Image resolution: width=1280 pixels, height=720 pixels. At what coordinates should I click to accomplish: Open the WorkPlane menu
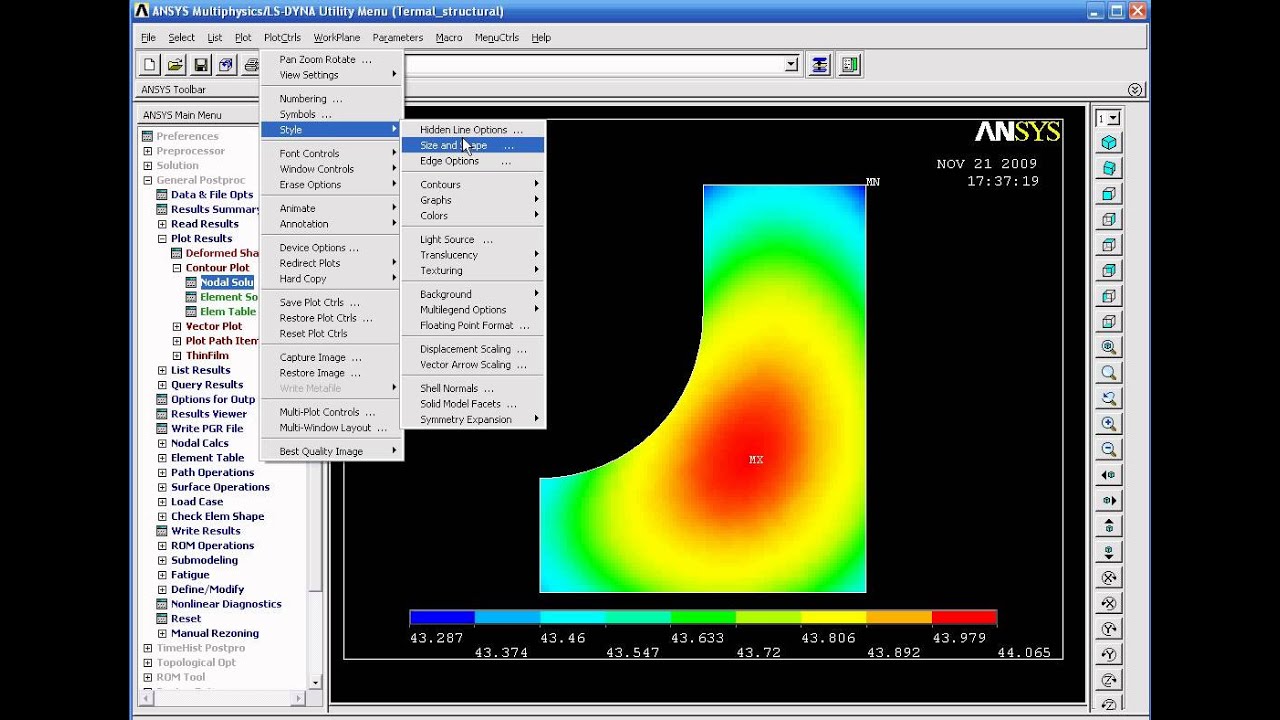336,38
